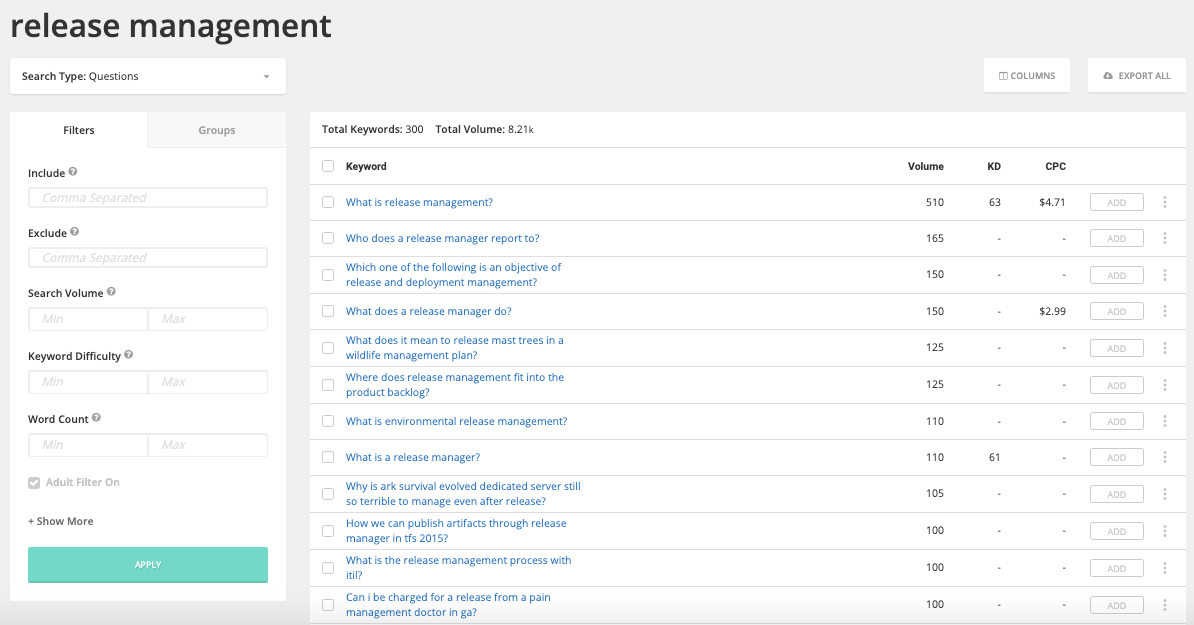Sort the table by the Volume column
Viewport: 1194px width, 625px height.
coord(926,166)
